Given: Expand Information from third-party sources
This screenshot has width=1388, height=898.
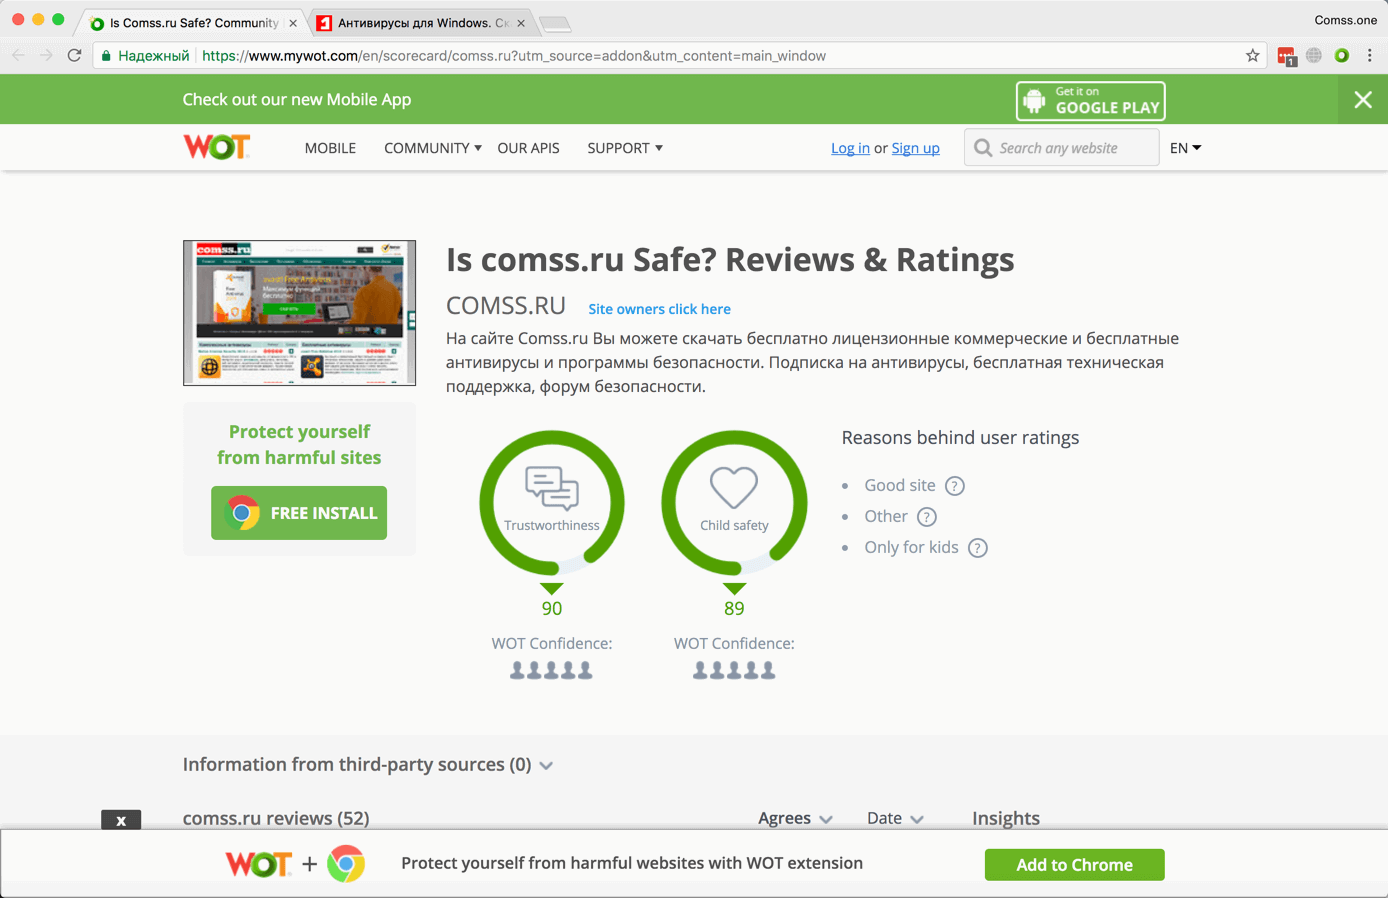Looking at the screenshot, I should [368, 765].
